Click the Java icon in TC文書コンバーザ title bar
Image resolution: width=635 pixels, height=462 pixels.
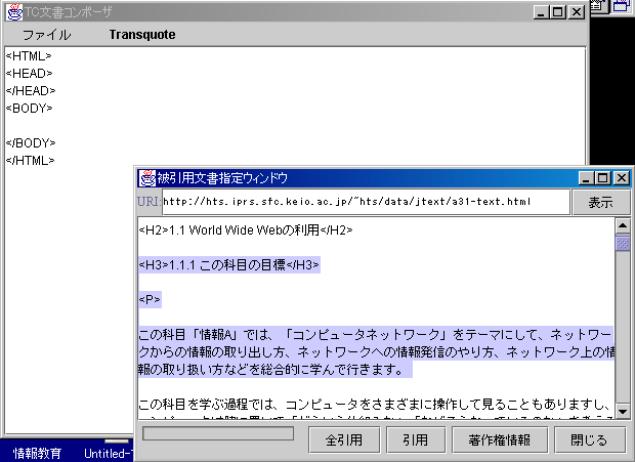[x=12, y=9]
